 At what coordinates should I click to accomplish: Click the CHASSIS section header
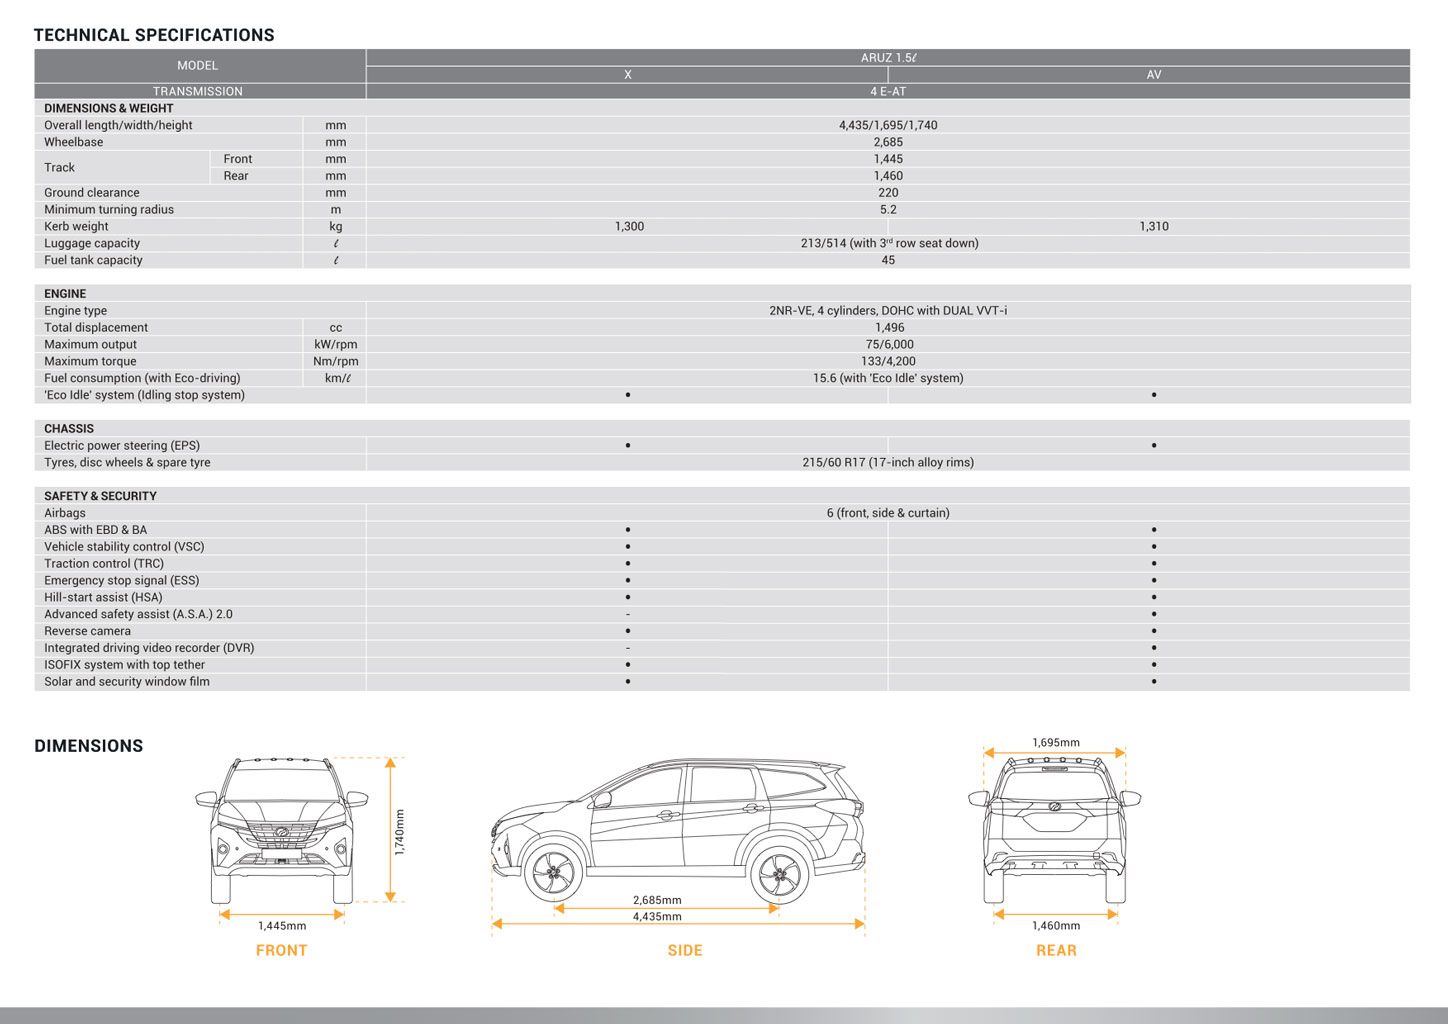pos(69,429)
